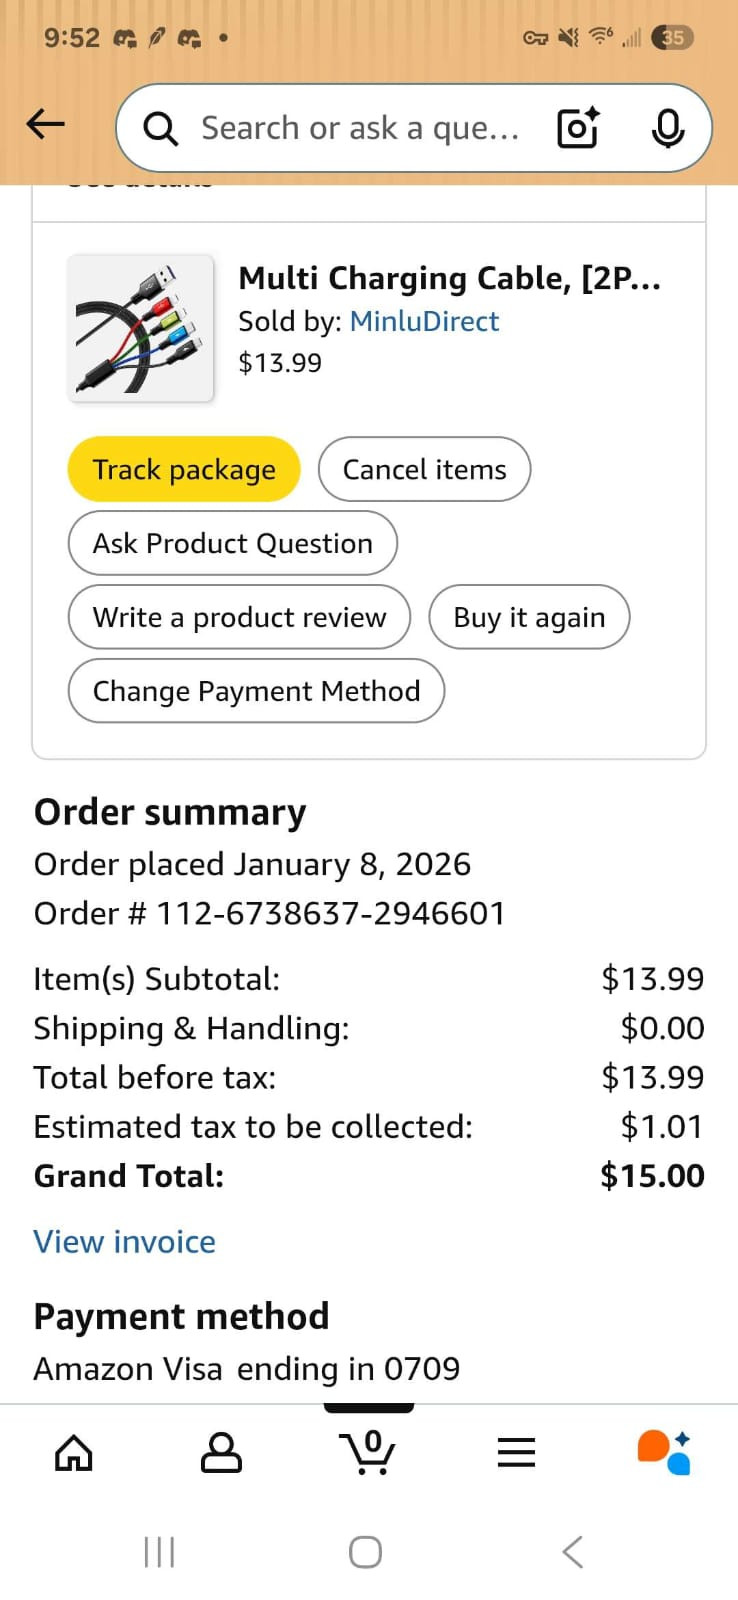
Task: Tap the charging cable product thumbnail
Action: click(x=141, y=328)
